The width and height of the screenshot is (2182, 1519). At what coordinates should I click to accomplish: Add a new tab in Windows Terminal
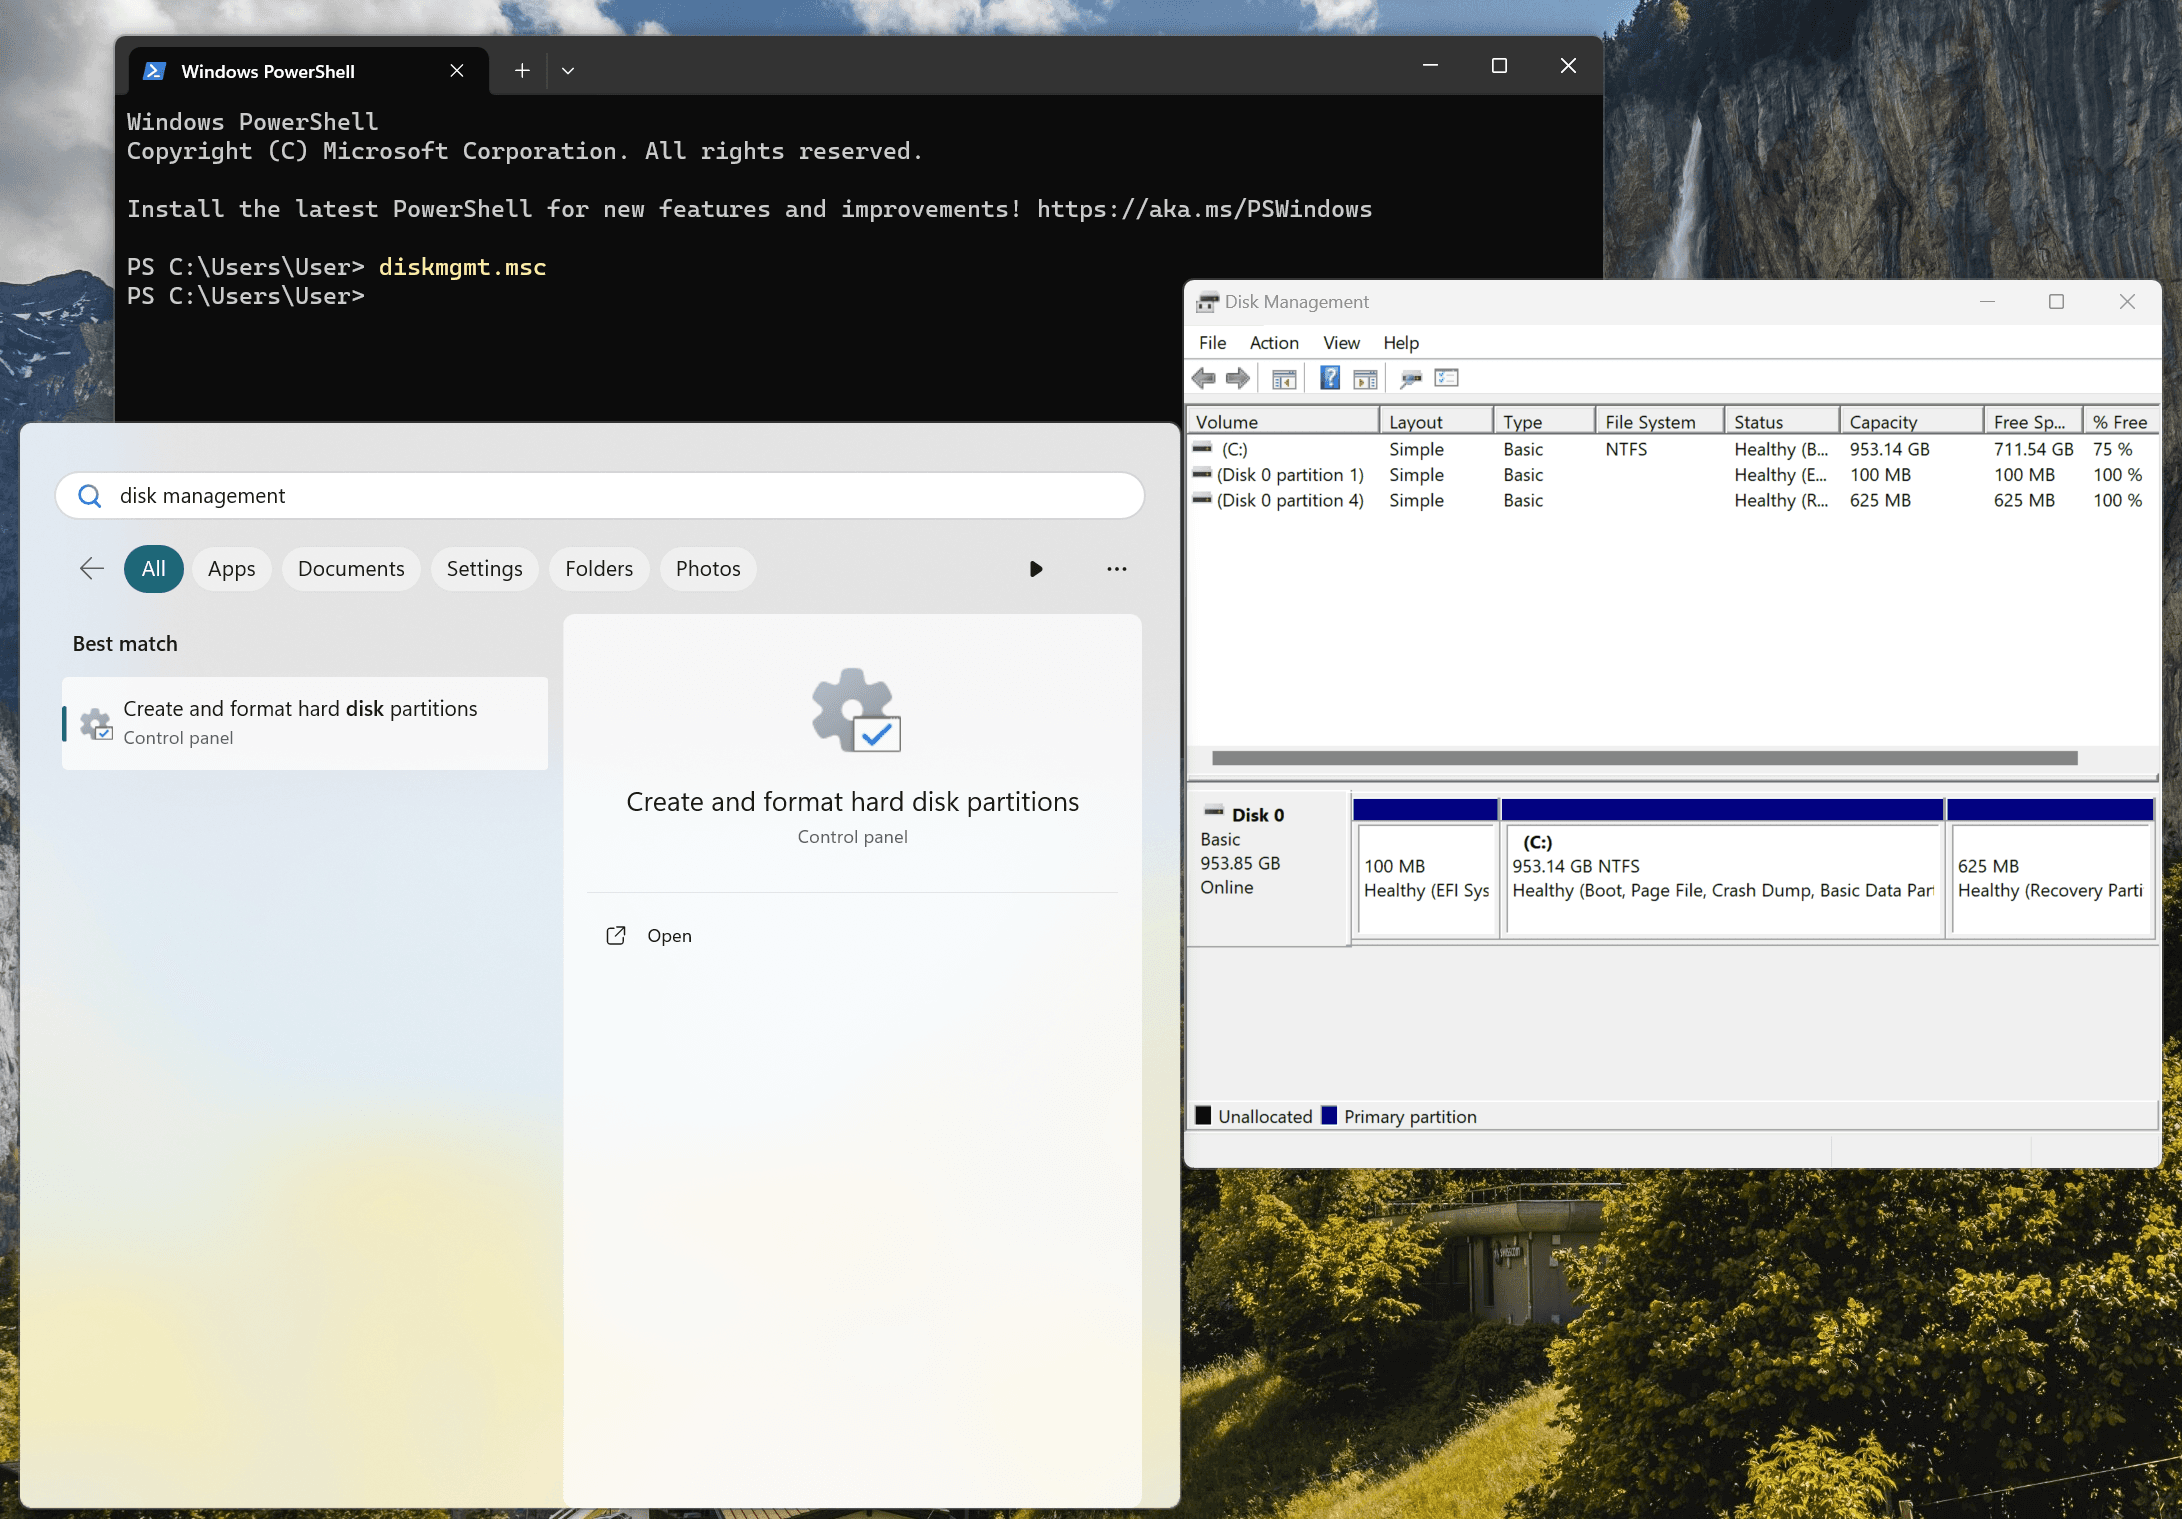[522, 70]
